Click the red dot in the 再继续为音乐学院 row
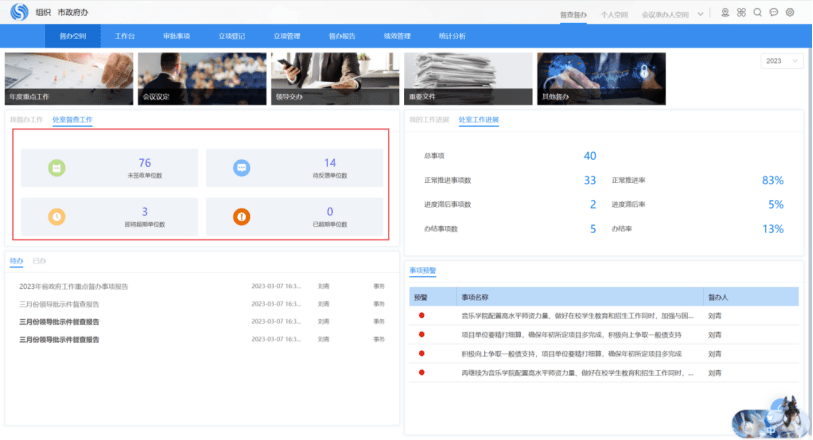The image size is (813, 440). pos(422,372)
